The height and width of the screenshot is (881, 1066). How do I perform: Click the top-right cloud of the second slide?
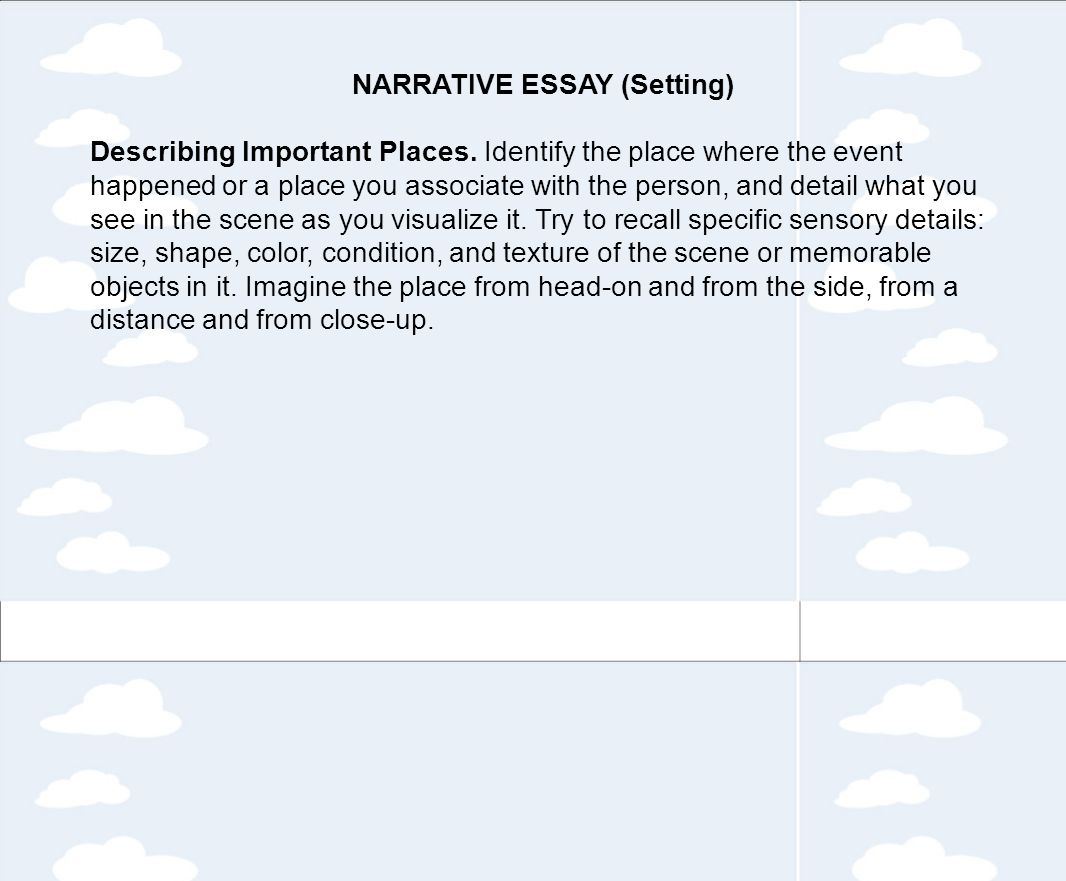[x=910, y=708]
